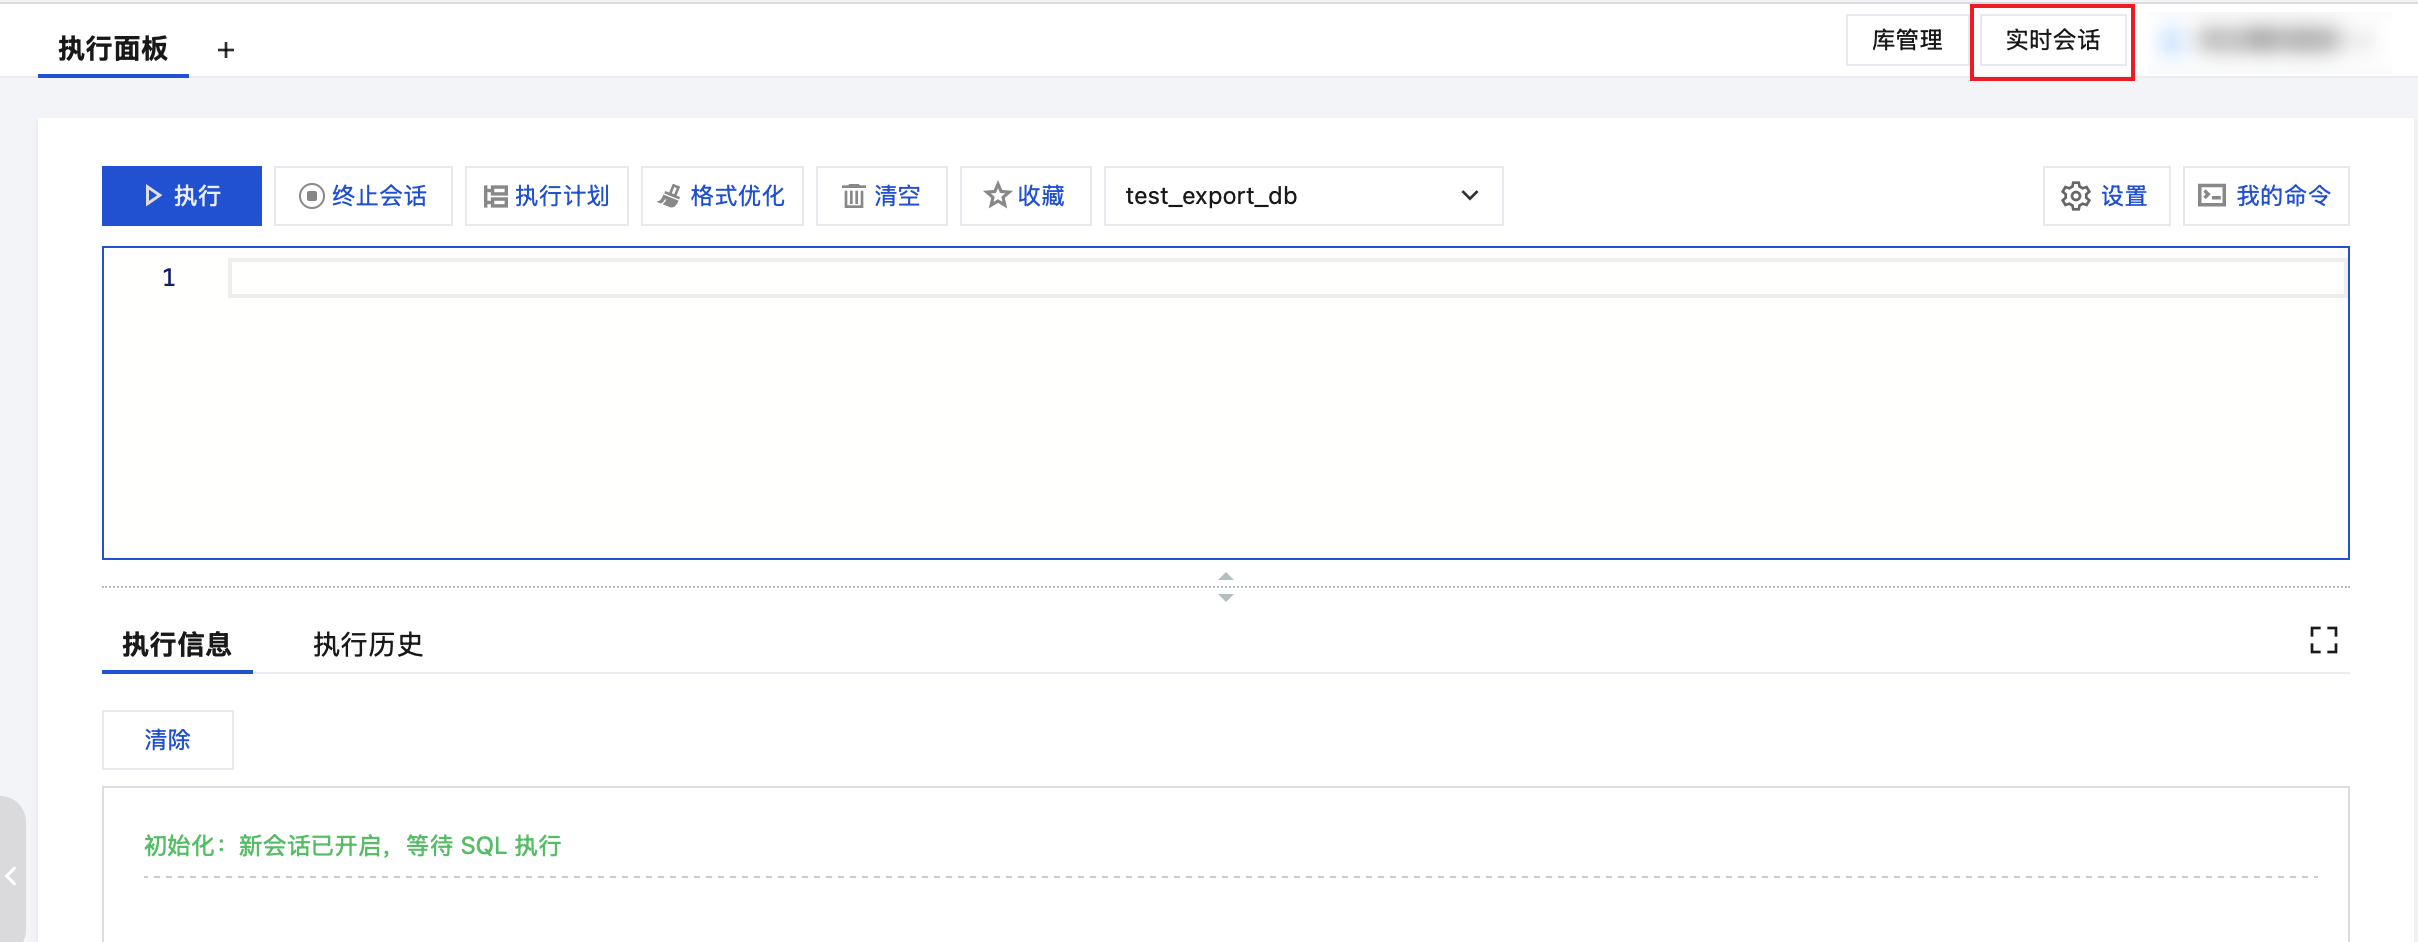Select the 执行信息 tab
Image resolution: width=2418 pixels, height=942 pixels.
tap(177, 644)
